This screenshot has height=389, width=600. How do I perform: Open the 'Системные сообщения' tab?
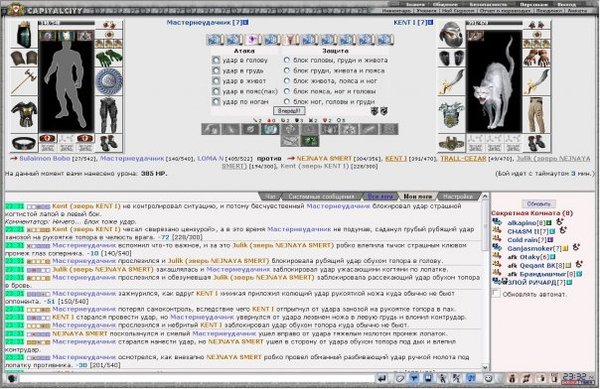tap(321, 197)
